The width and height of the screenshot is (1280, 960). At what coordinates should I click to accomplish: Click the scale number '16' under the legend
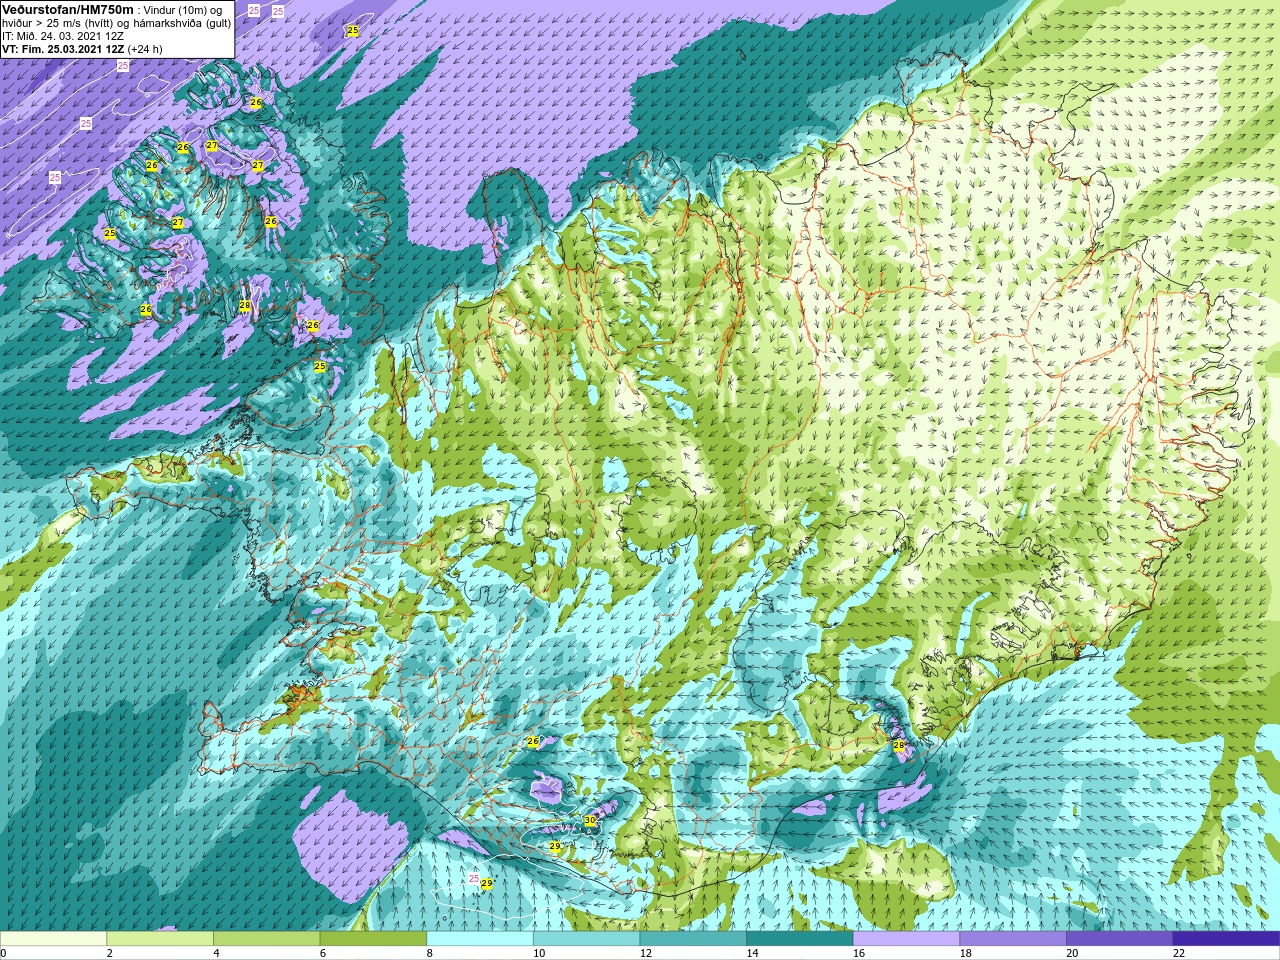(859, 953)
